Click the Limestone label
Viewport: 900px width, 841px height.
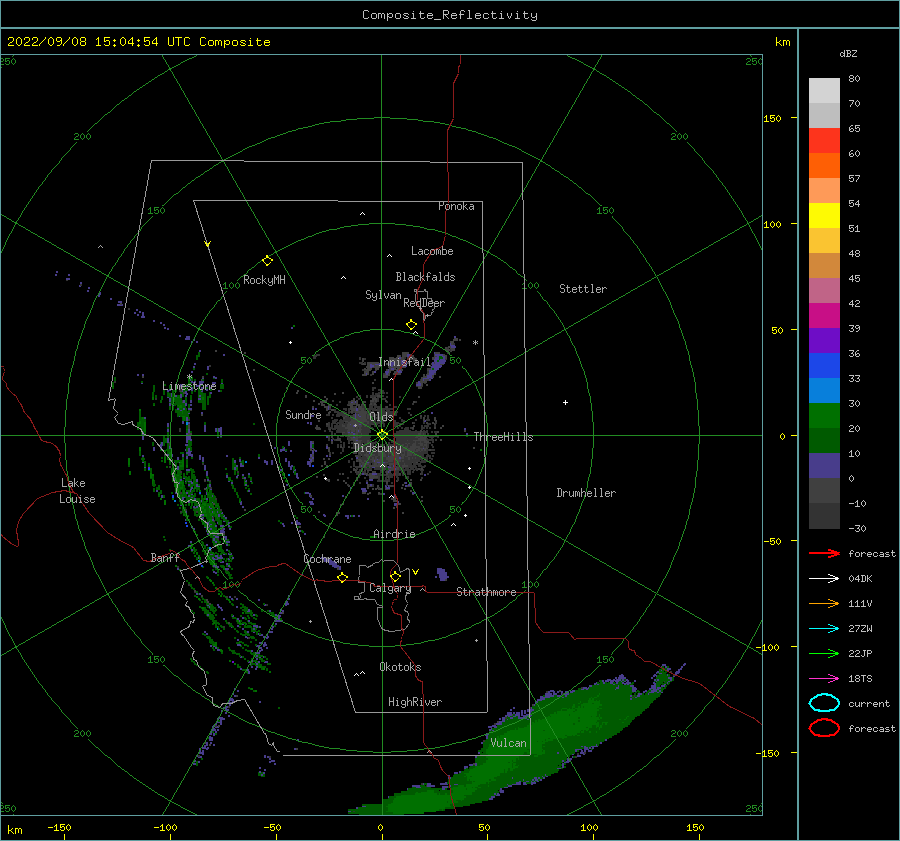(189, 386)
